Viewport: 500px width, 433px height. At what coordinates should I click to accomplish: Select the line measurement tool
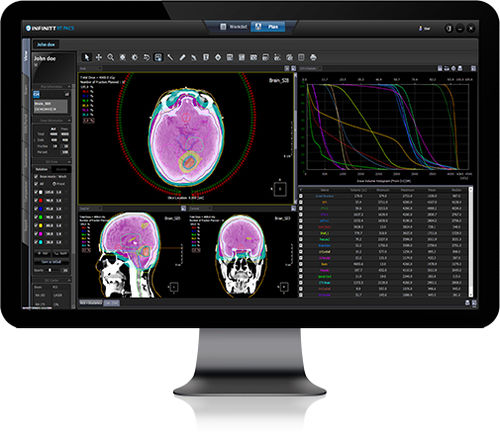pos(170,57)
